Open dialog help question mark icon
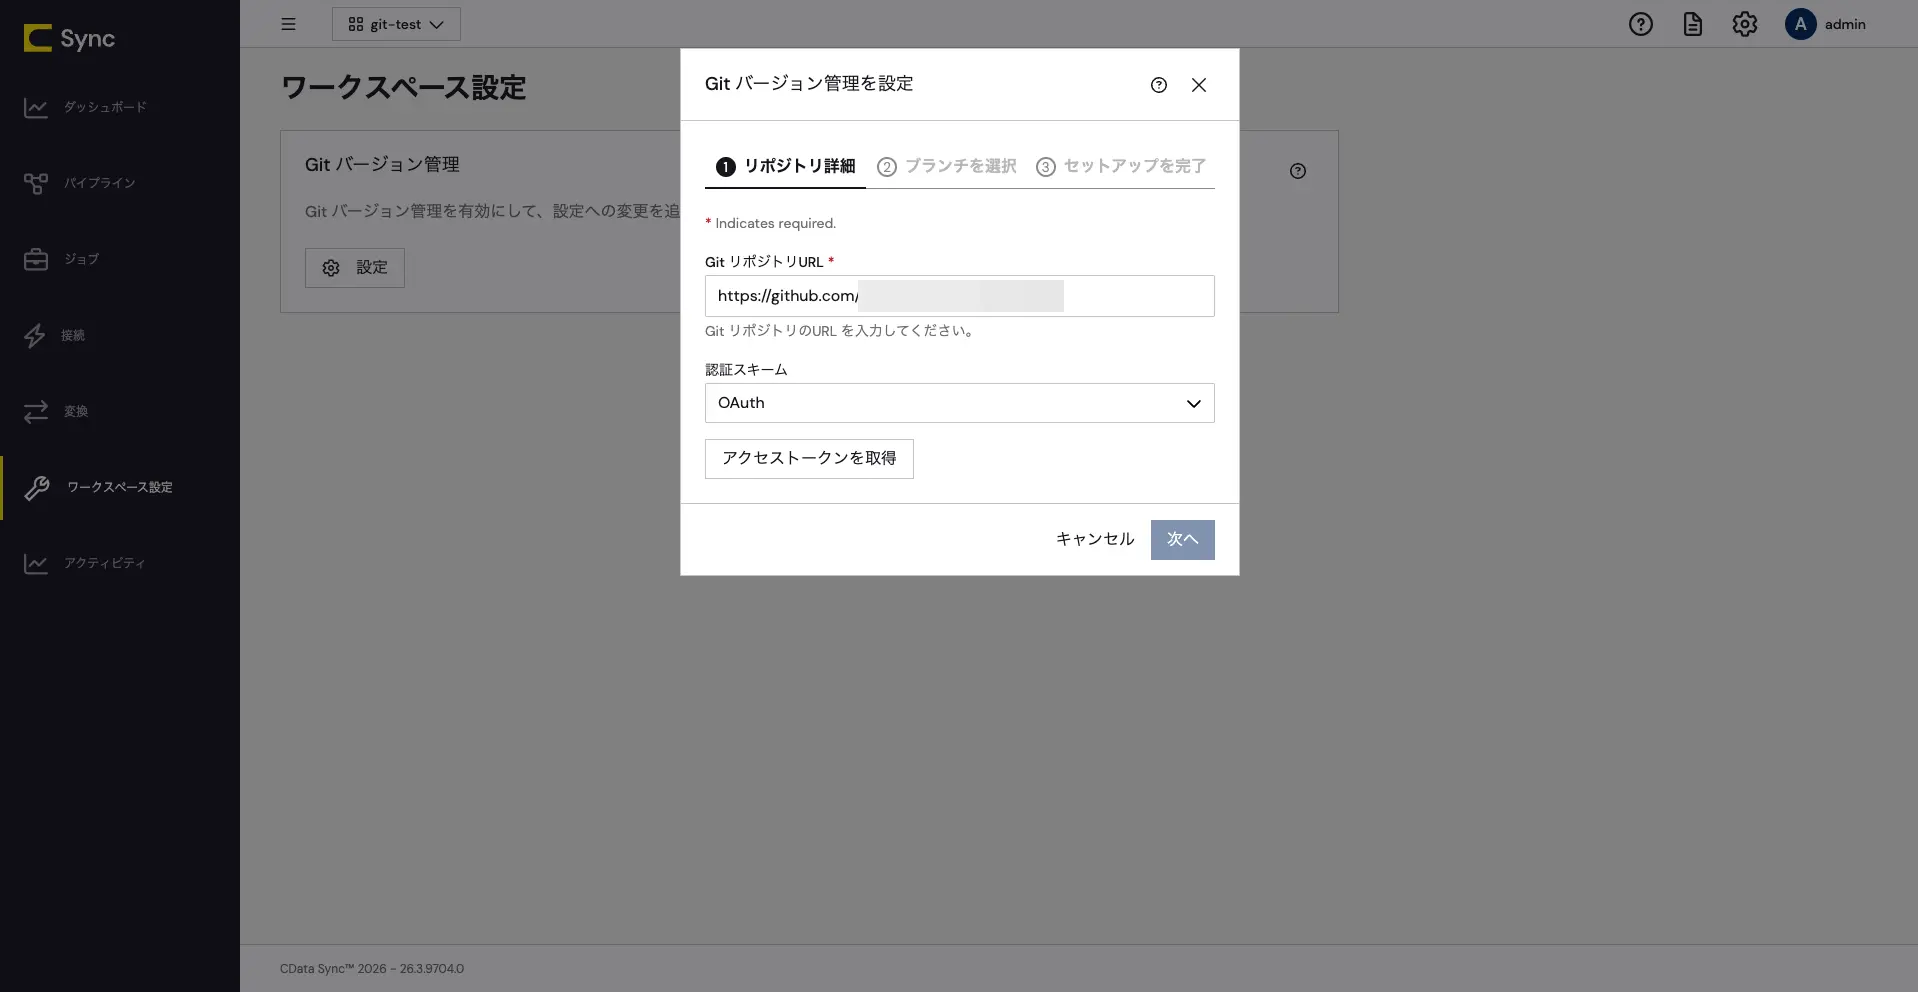This screenshot has height=992, width=1918. (1159, 85)
